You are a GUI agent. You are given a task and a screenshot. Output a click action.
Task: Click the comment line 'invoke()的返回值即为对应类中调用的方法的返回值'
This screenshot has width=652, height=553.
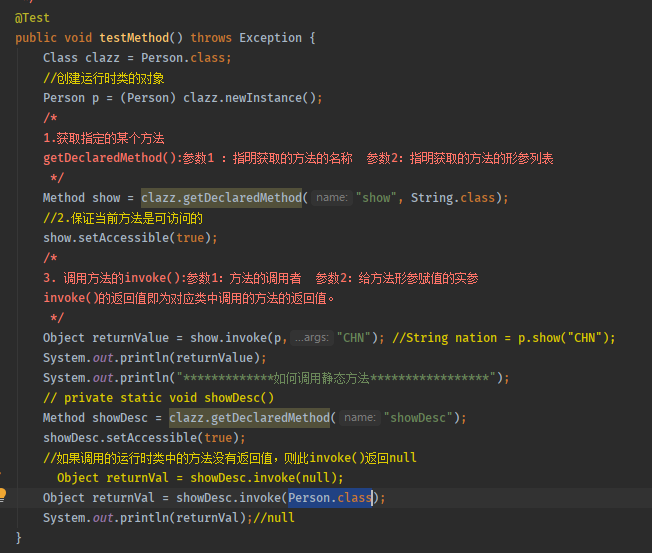(189, 298)
